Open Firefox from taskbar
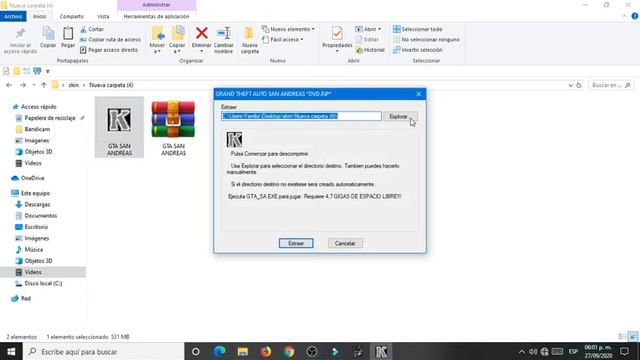Viewport: 640px width, 360px height. [x=266, y=351]
